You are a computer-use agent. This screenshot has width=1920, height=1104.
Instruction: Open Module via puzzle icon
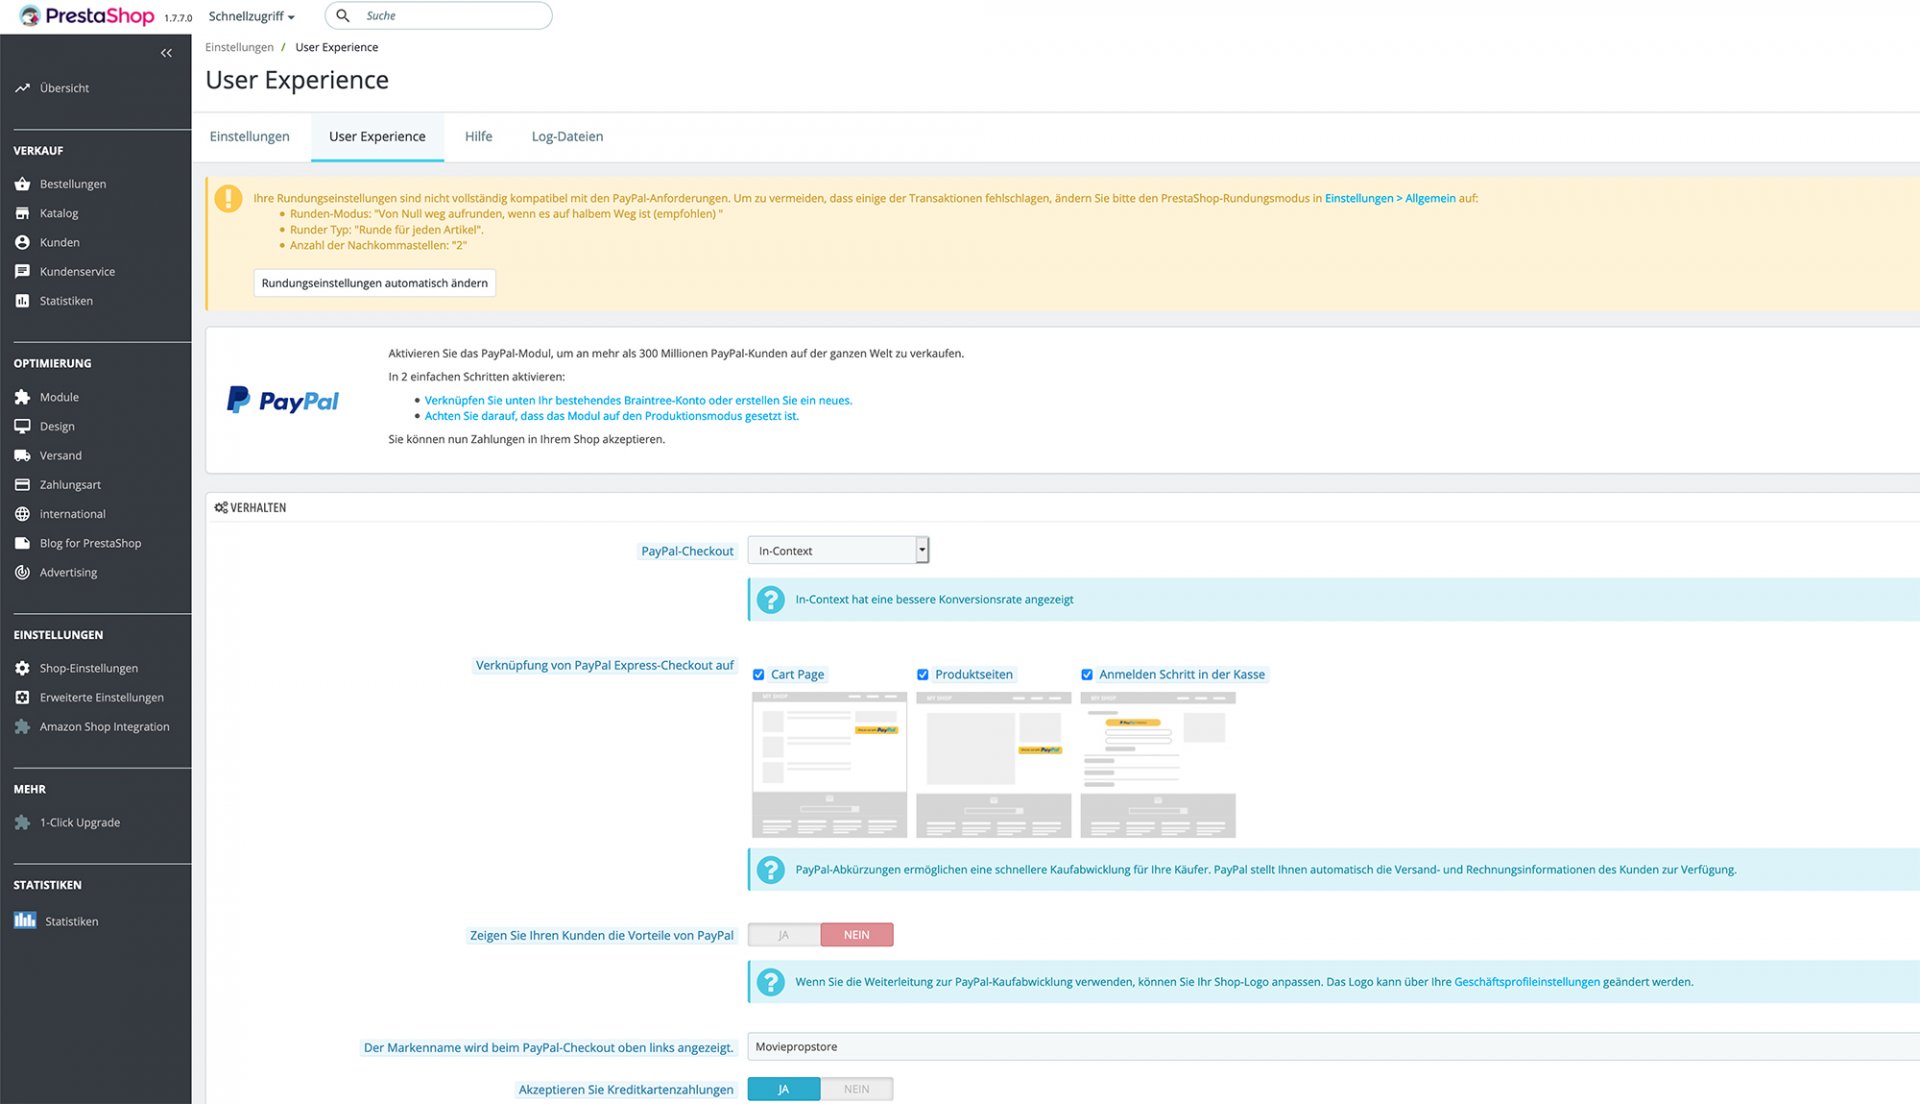pyautogui.click(x=22, y=397)
